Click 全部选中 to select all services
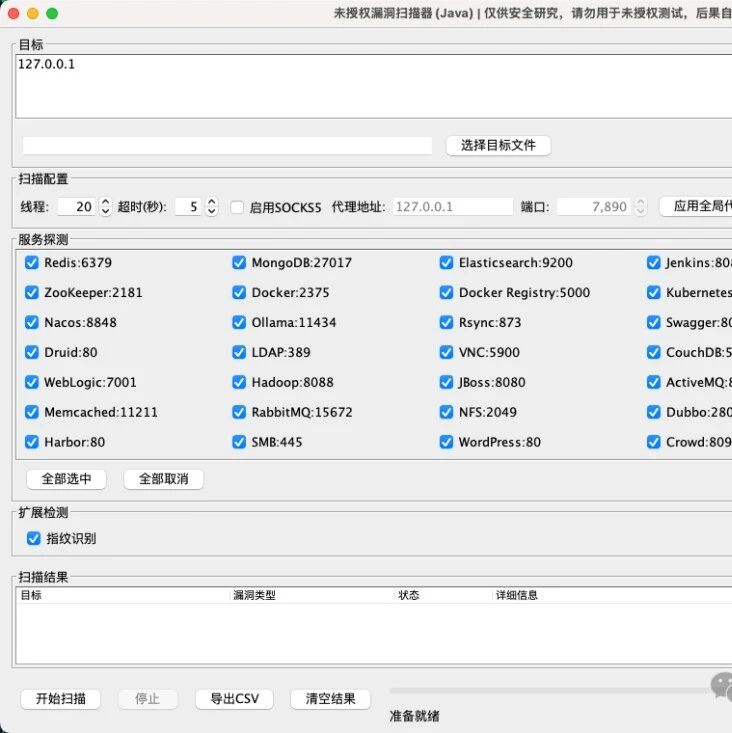 pos(66,479)
